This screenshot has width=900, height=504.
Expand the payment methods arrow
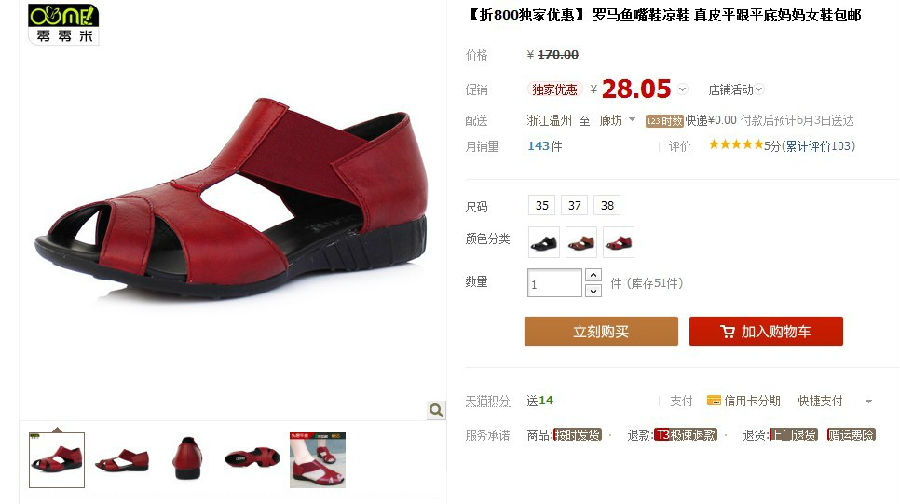(x=868, y=401)
